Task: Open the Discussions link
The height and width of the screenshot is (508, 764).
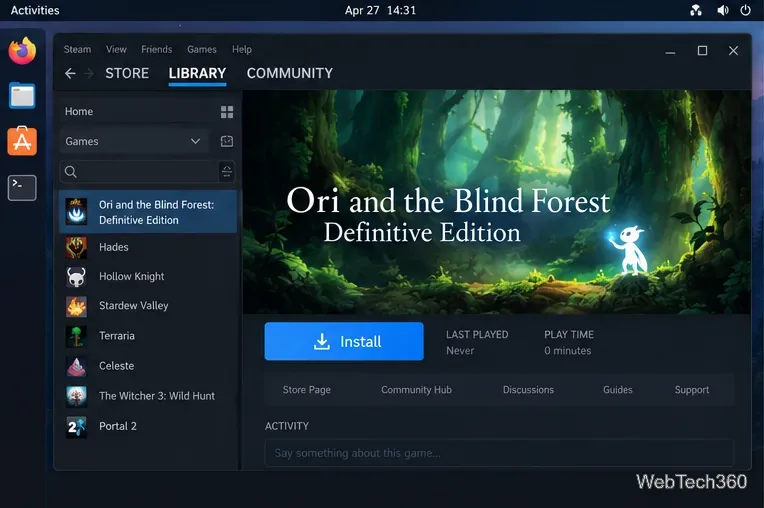Action: click(528, 390)
